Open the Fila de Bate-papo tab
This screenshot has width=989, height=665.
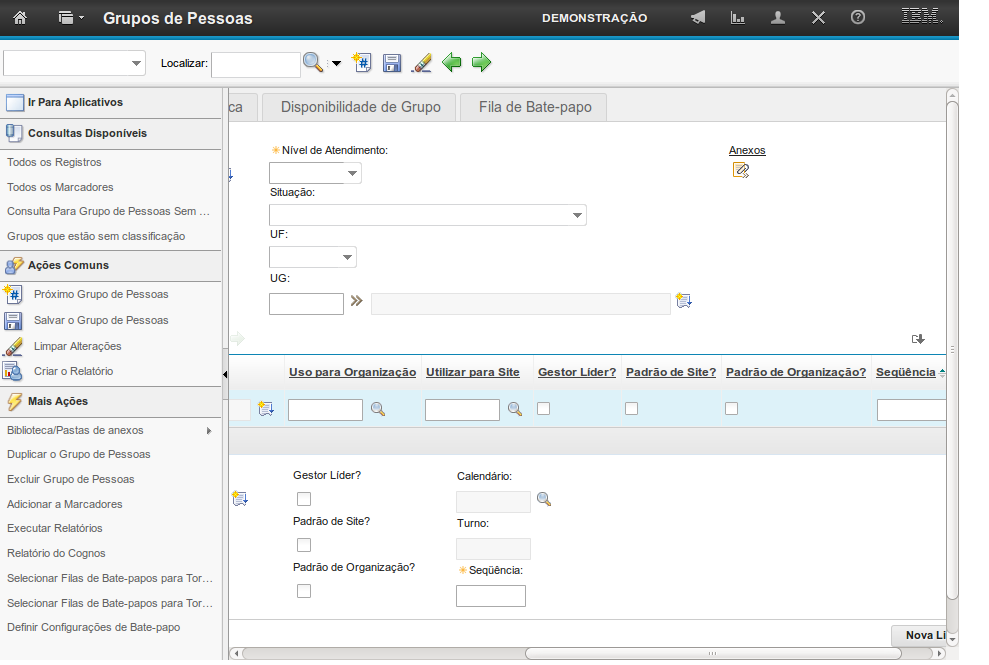[535, 107]
